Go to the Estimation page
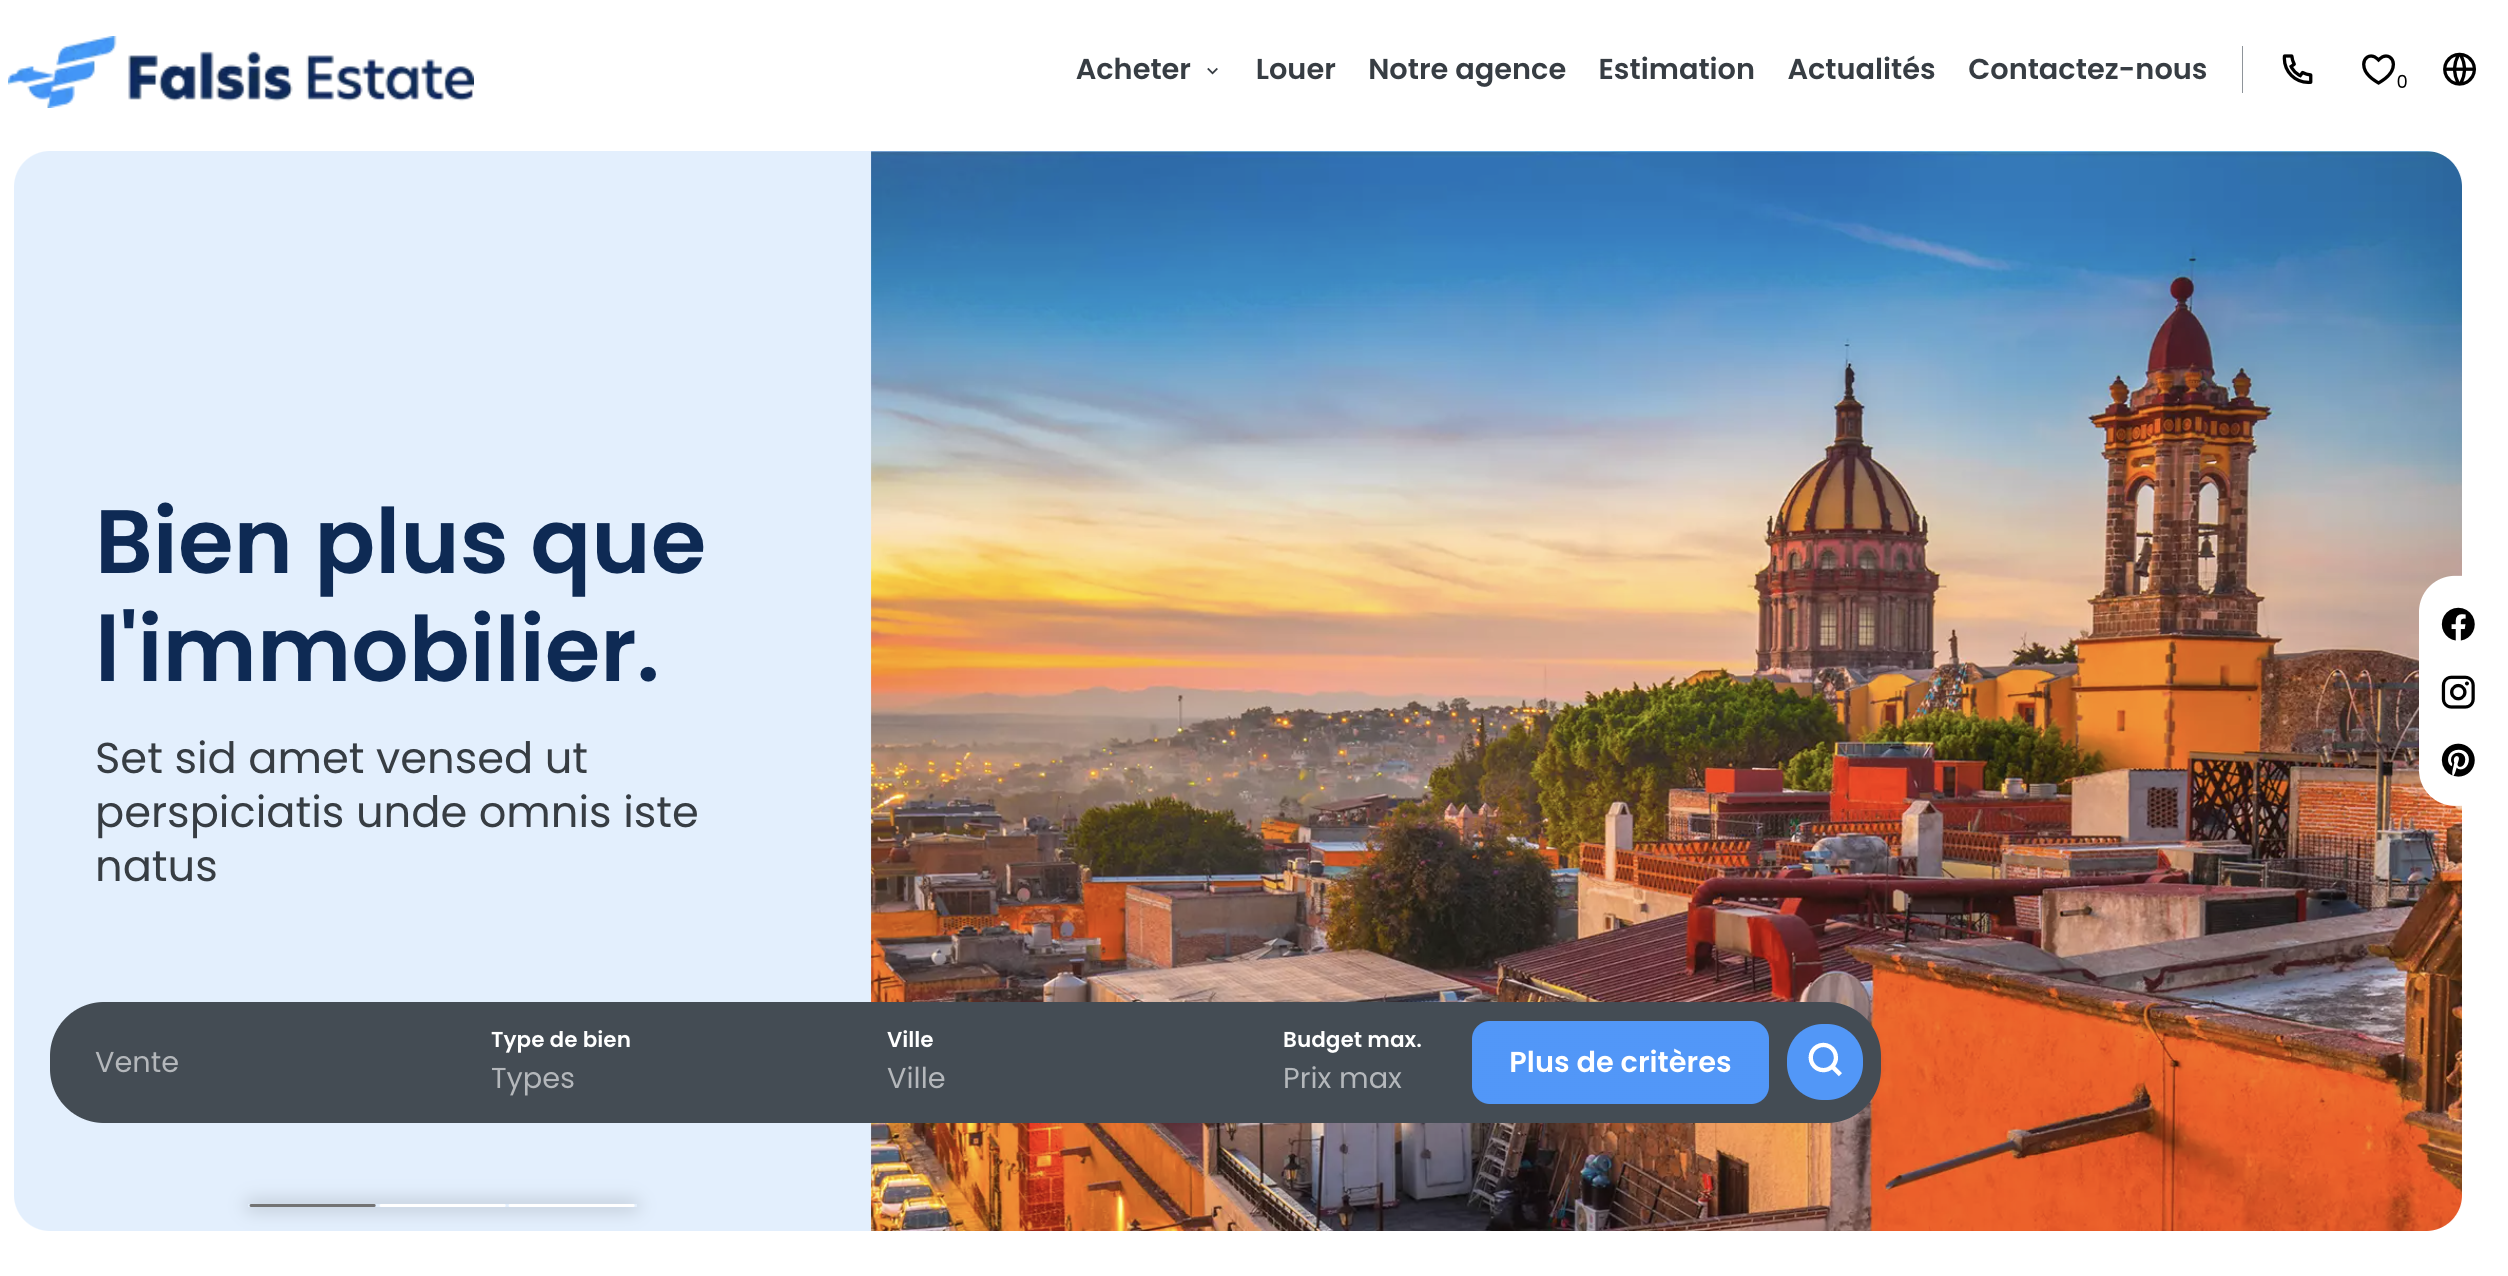Screen dimensions: 2508x1276 (x=1676, y=69)
